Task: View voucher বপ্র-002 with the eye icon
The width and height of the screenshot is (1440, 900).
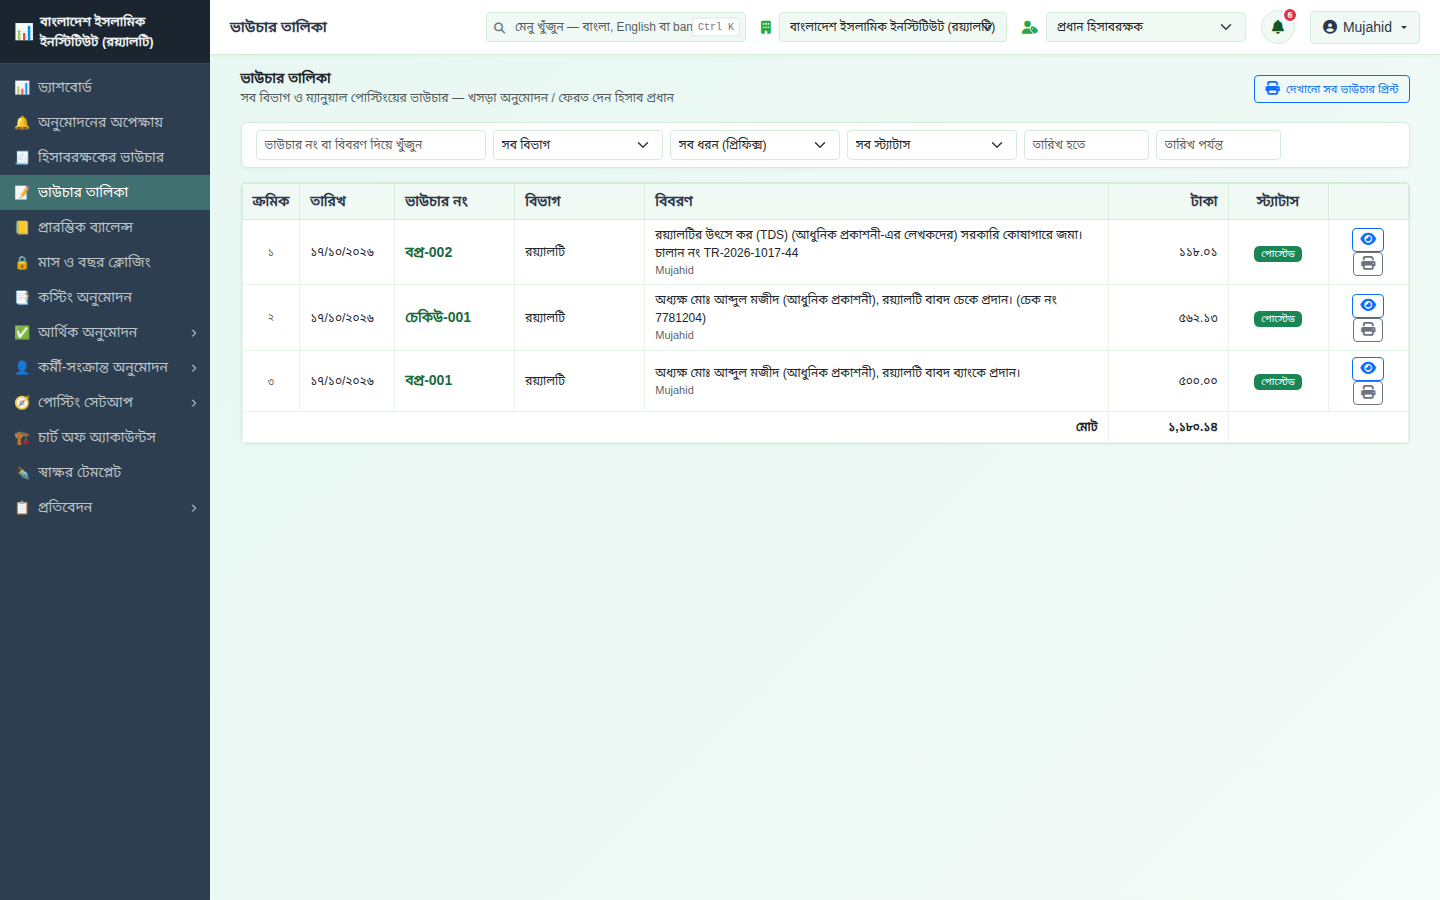Action: pyautogui.click(x=1368, y=240)
